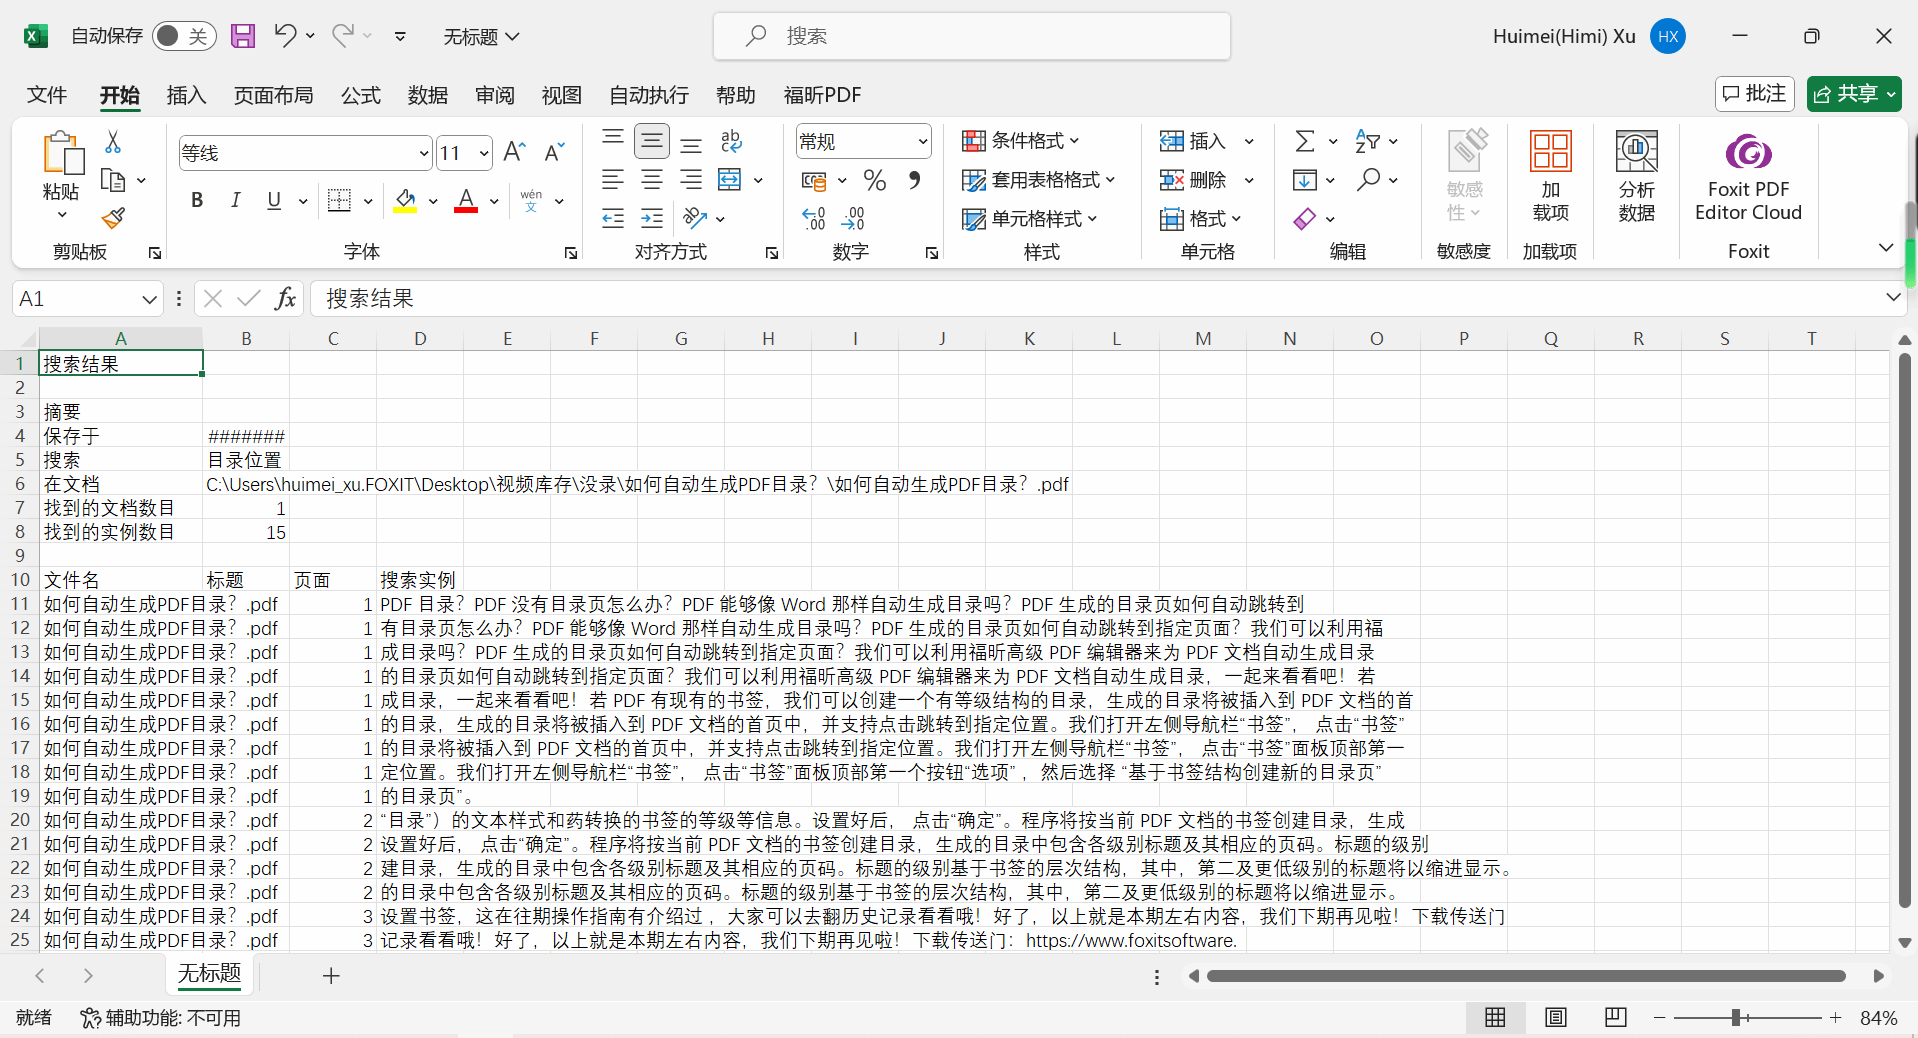Viewport: 1918px width, 1038px height.
Task: Open the font name dropdown
Action: (423, 153)
